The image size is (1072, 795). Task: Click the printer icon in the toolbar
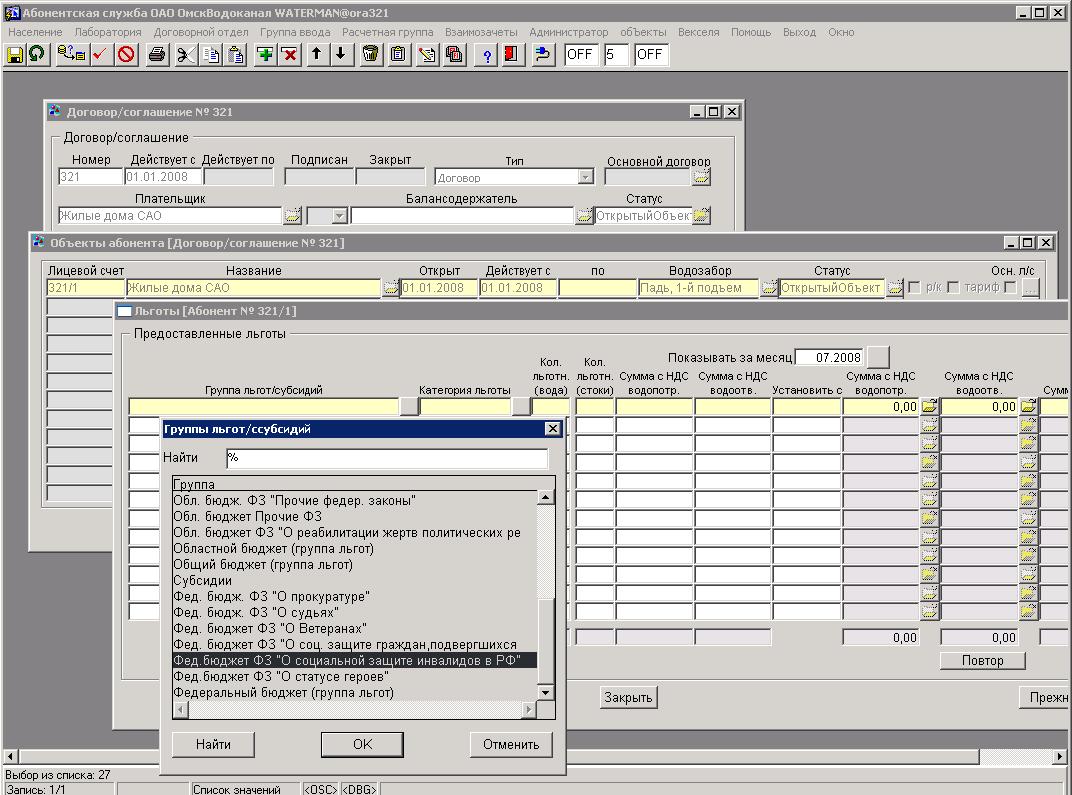pyautogui.click(x=156, y=55)
